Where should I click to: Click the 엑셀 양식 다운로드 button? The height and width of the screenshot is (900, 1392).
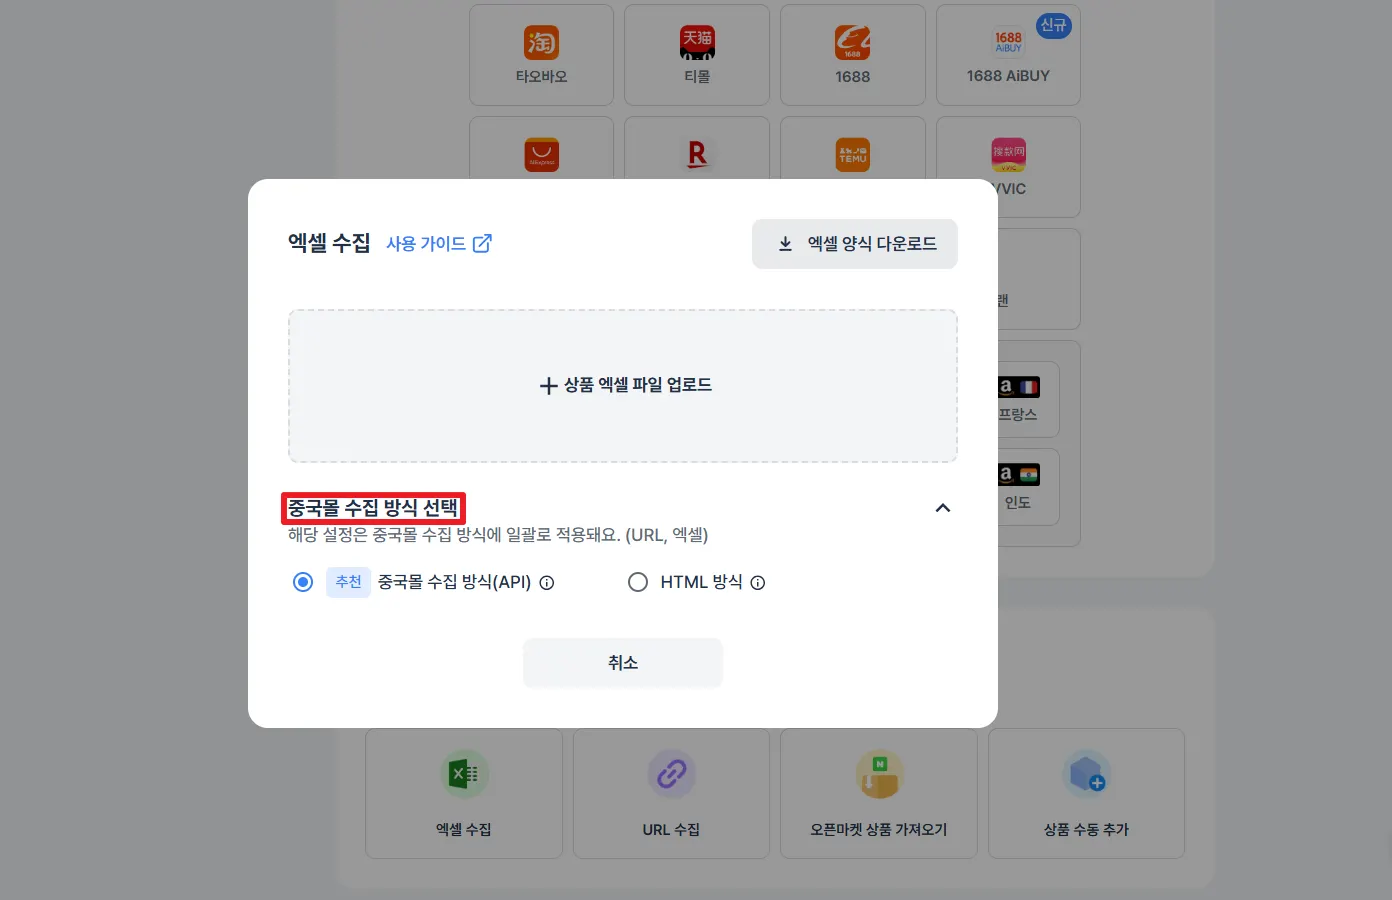pos(855,244)
